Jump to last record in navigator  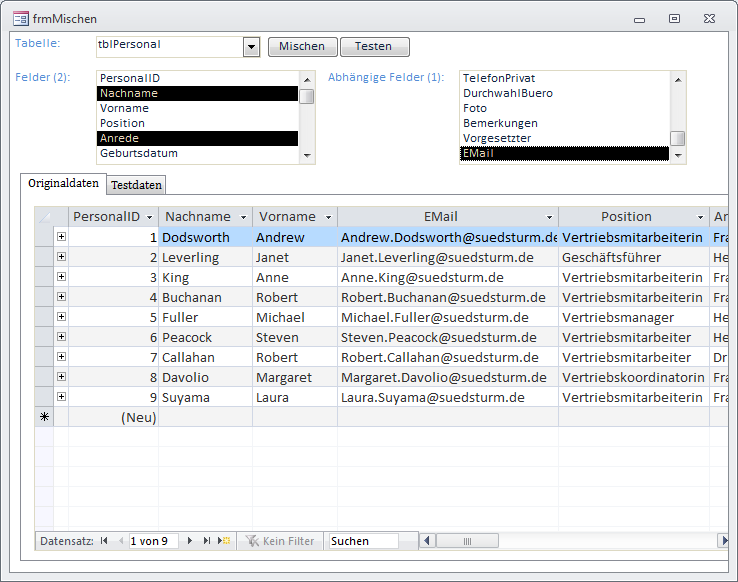point(207,541)
